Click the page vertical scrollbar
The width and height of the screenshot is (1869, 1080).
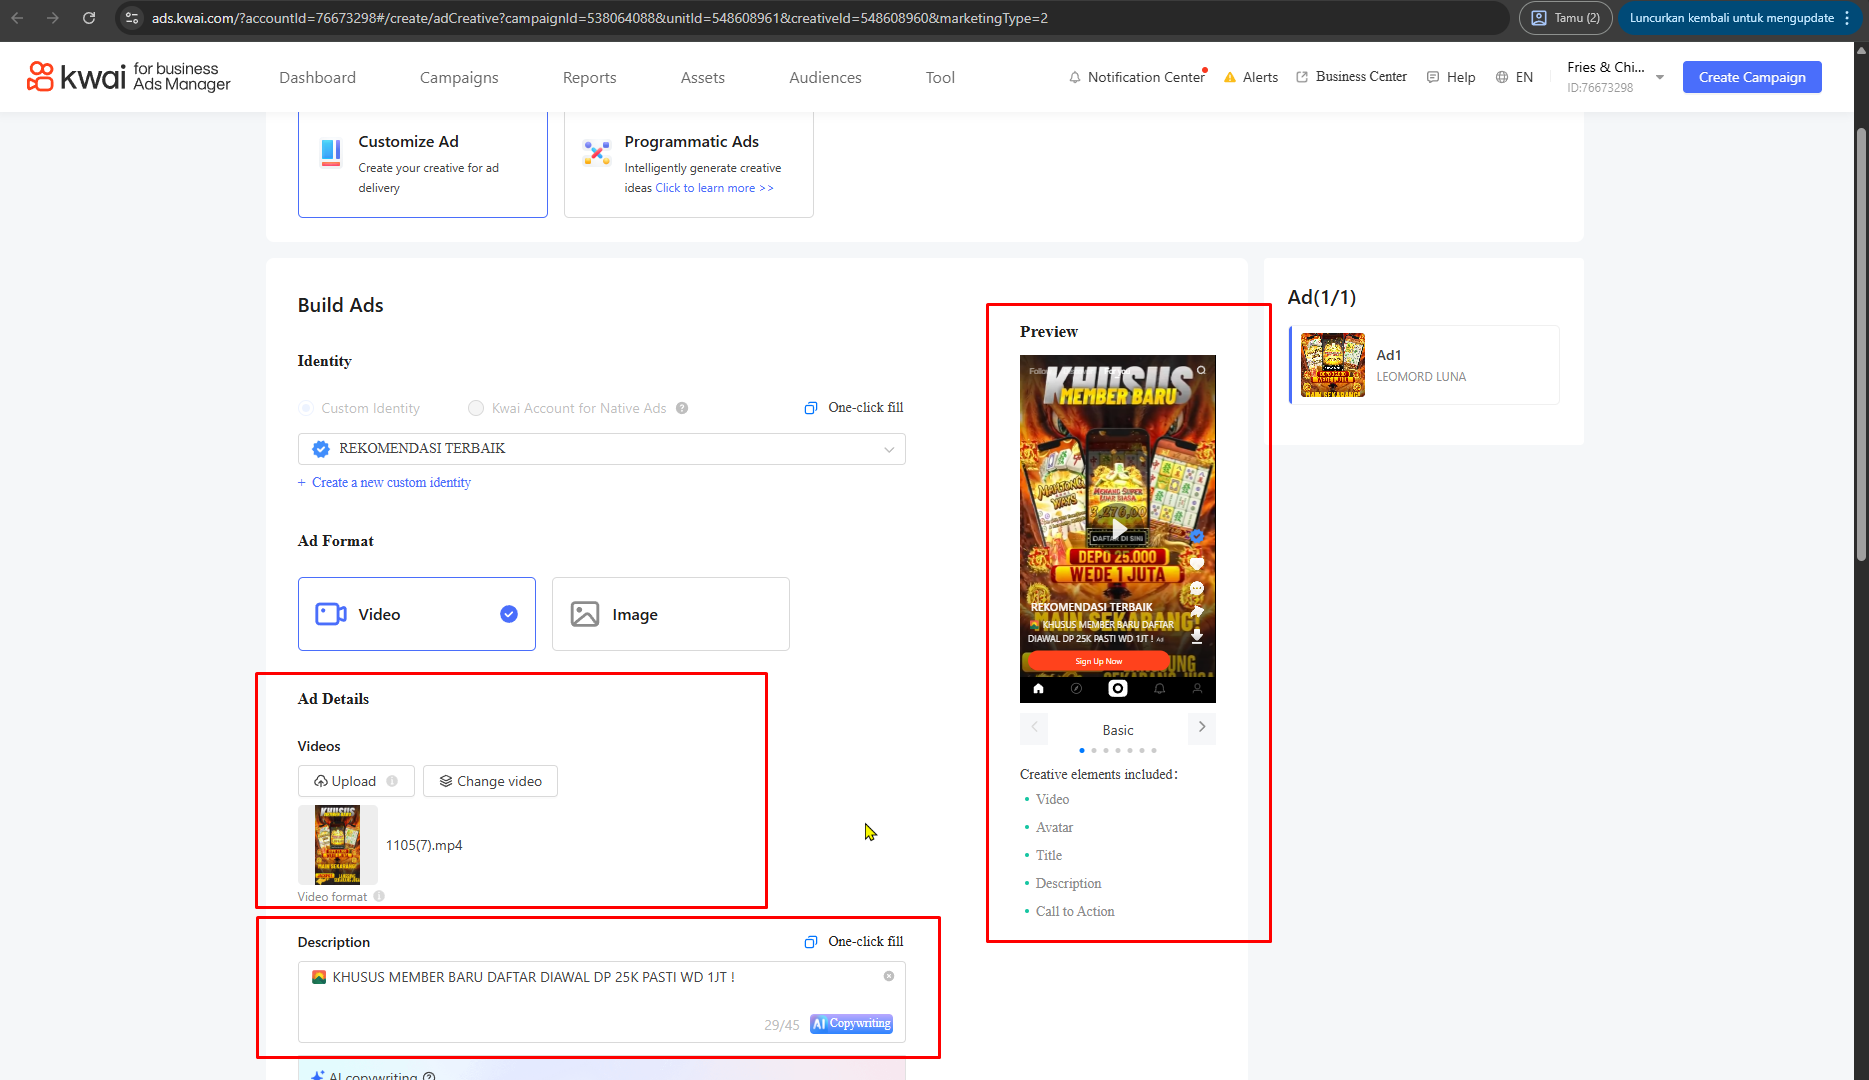1861,345
